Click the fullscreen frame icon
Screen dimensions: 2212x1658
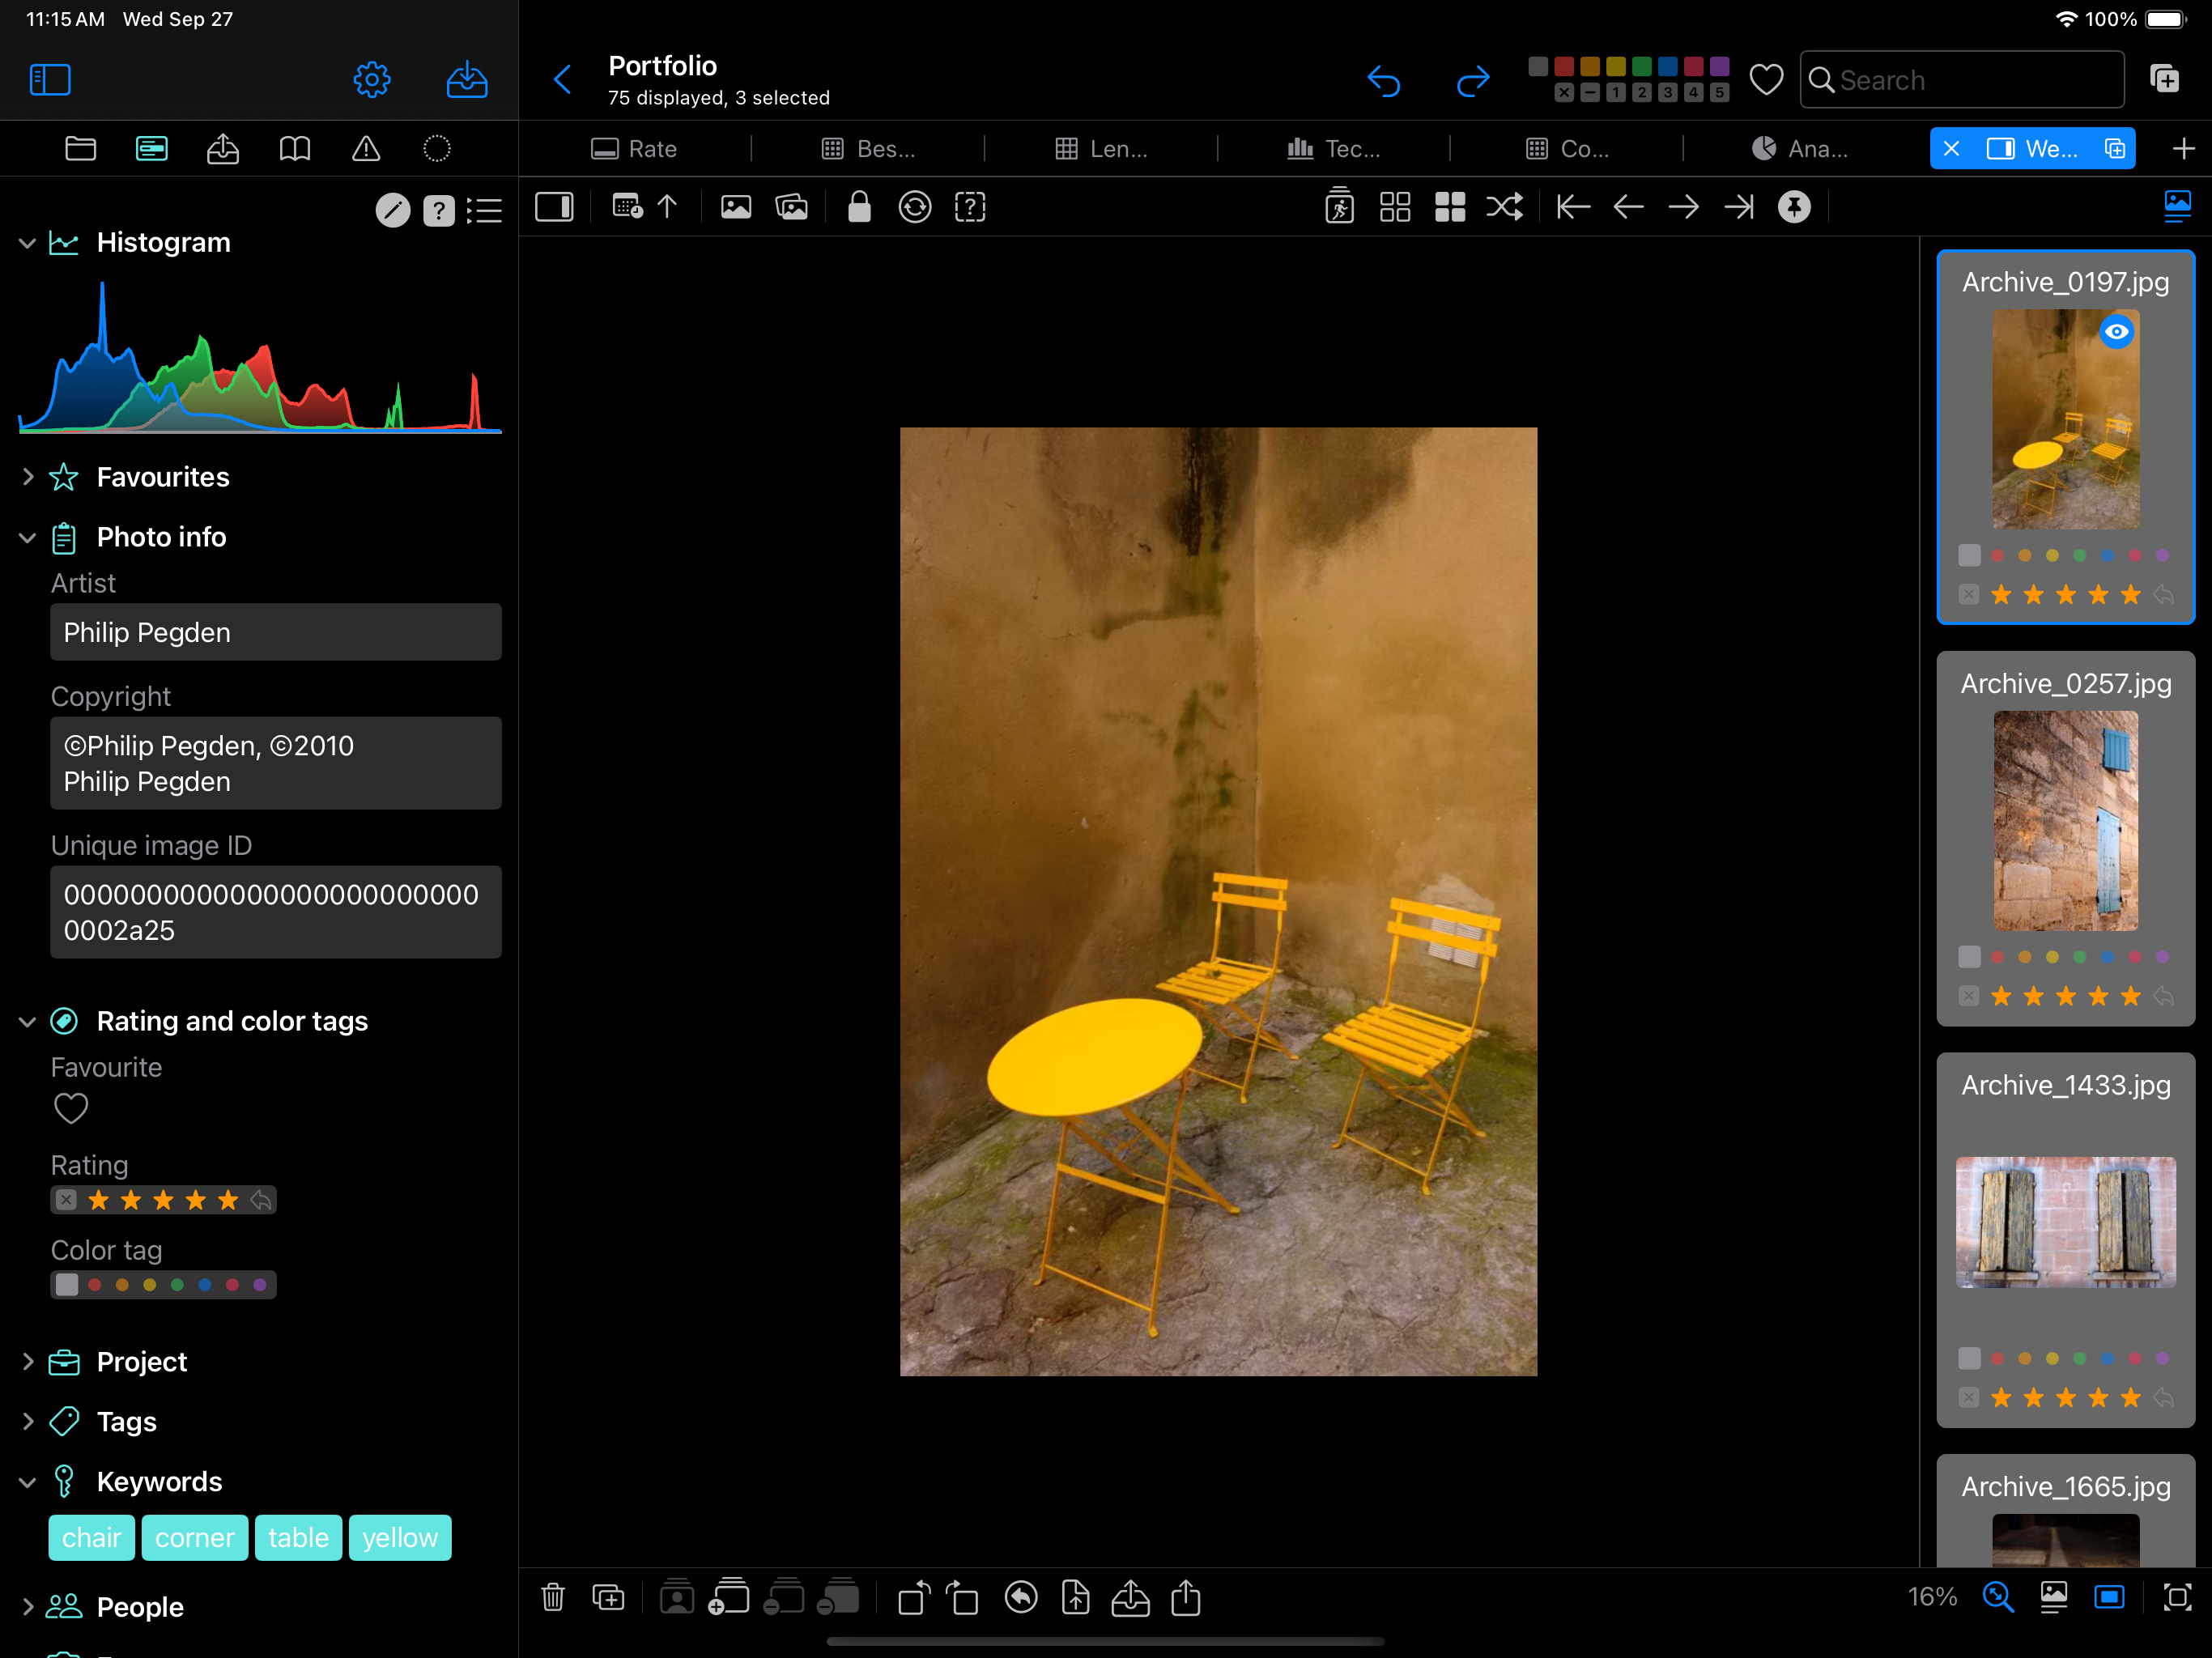(x=2177, y=1597)
